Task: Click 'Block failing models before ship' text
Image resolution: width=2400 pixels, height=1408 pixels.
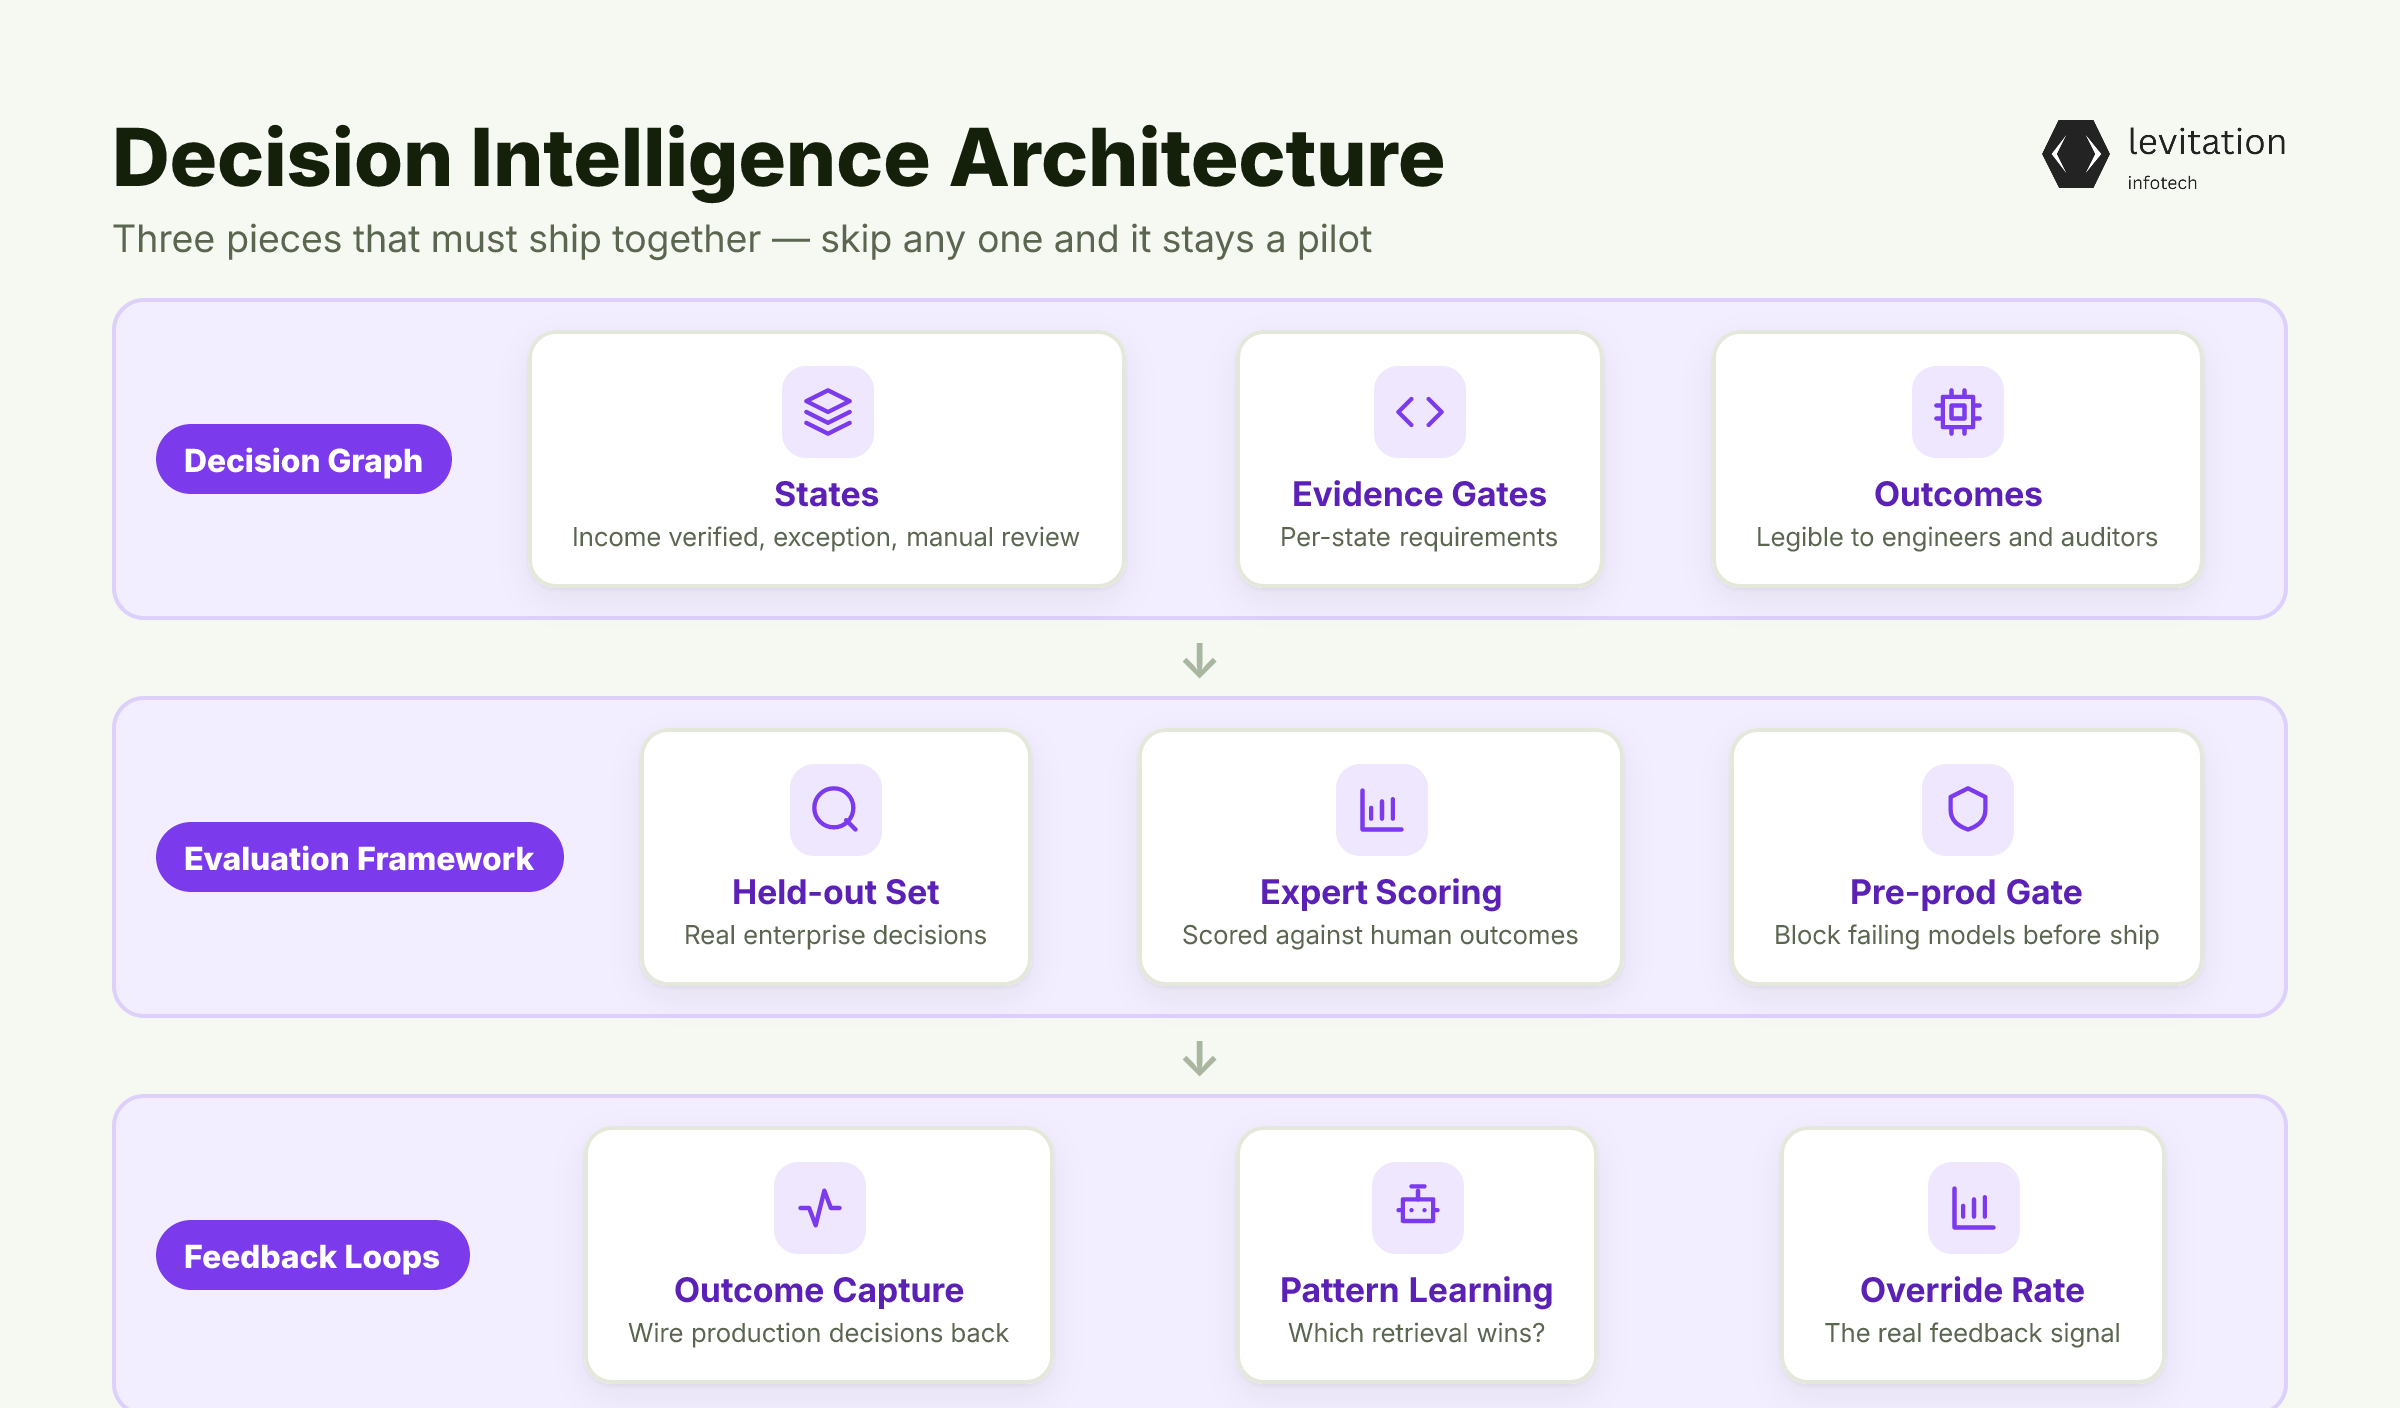Action: pos(1967,936)
